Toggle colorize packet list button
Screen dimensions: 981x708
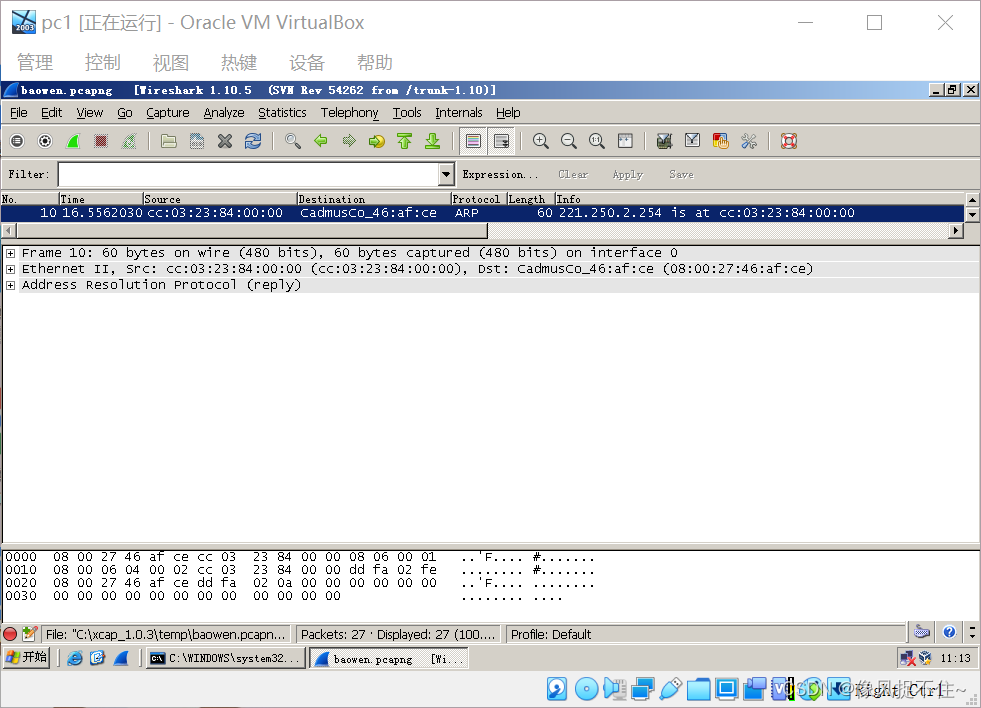[x=473, y=141]
